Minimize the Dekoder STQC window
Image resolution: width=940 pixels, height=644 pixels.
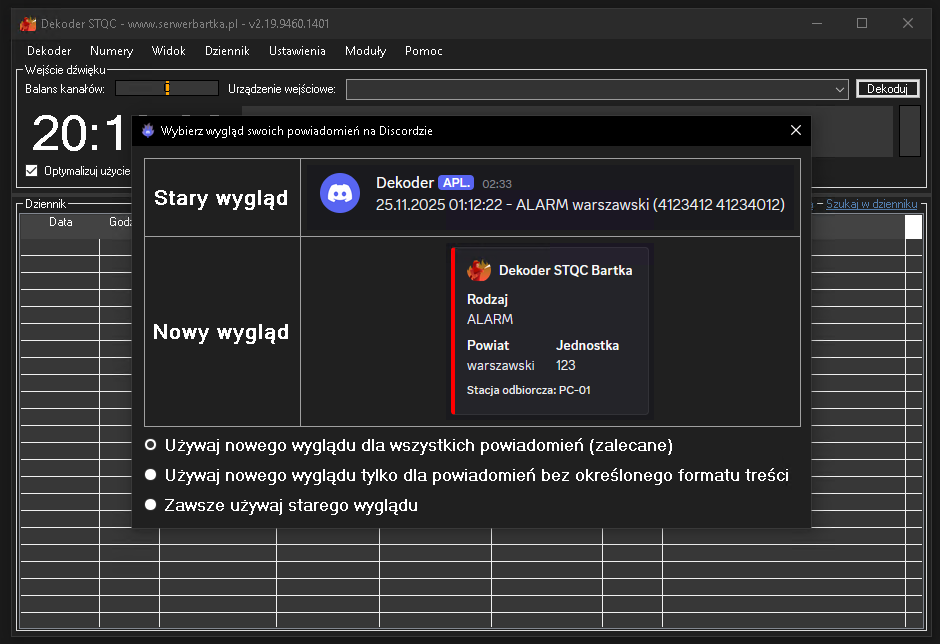pos(816,23)
